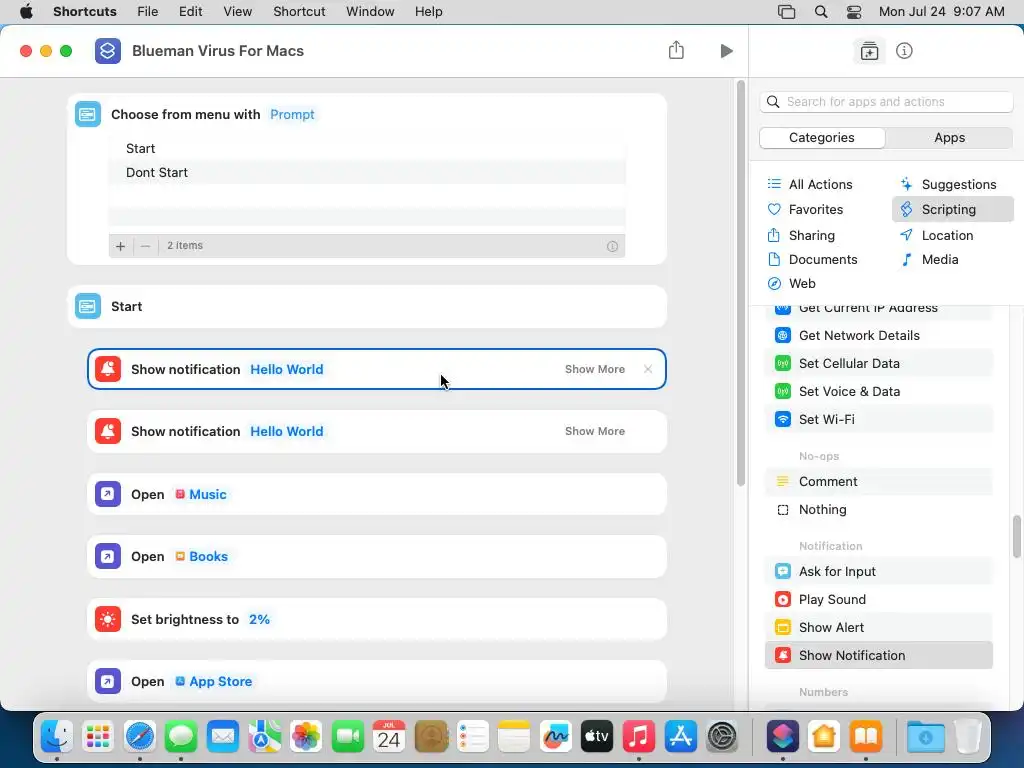Image resolution: width=1024 pixels, height=768 pixels.
Task: Select the All Actions category
Action: pyautogui.click(x=810, y=184)
